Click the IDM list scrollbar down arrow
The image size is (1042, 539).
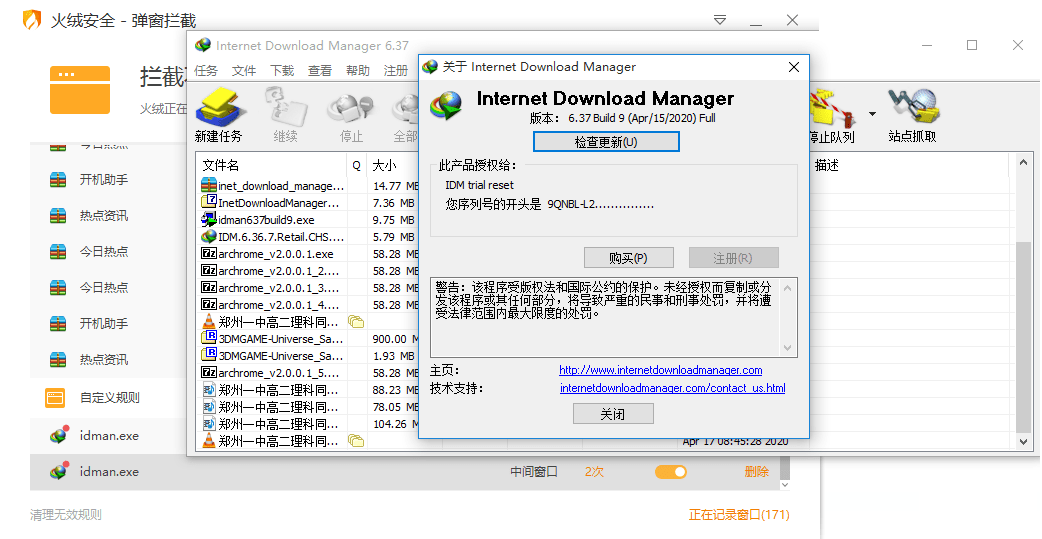coord(1023,441)
